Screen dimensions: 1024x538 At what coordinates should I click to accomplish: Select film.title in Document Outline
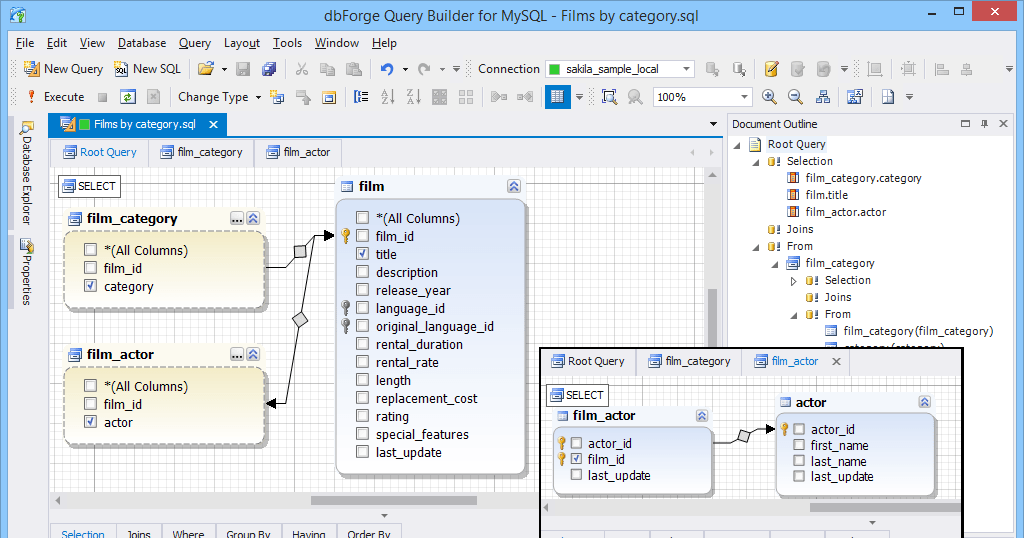pyautogui.click(x=827, y=195)
